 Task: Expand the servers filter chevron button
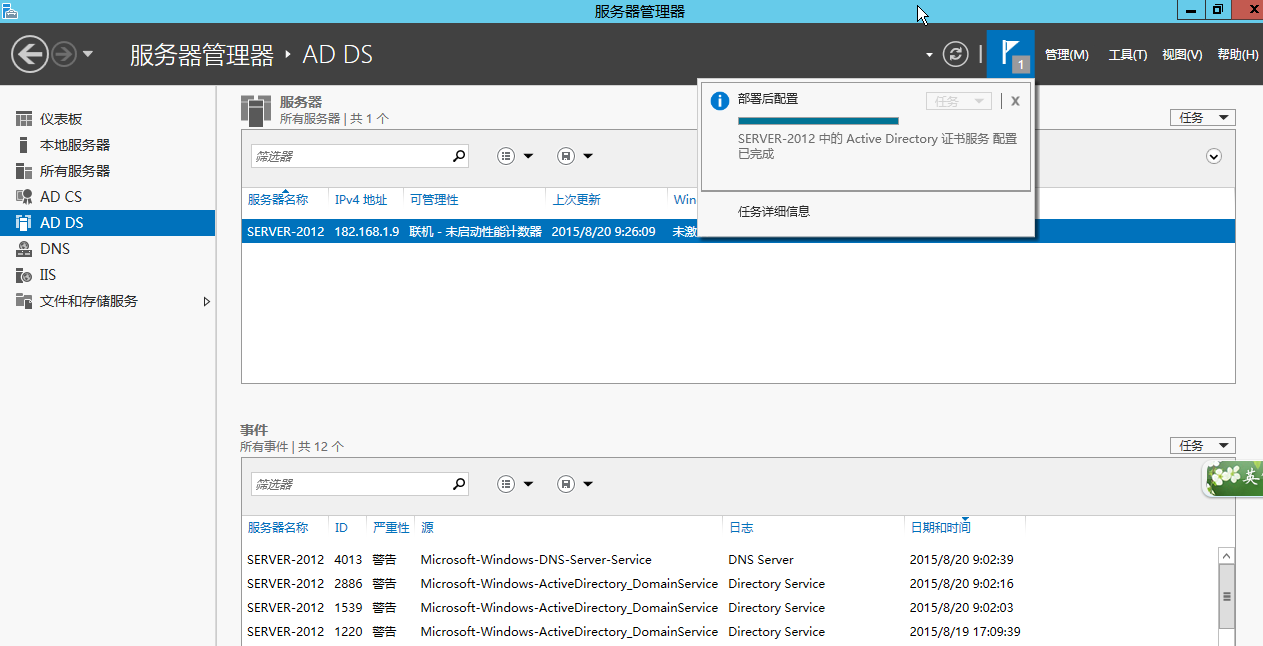point(1214,156)
